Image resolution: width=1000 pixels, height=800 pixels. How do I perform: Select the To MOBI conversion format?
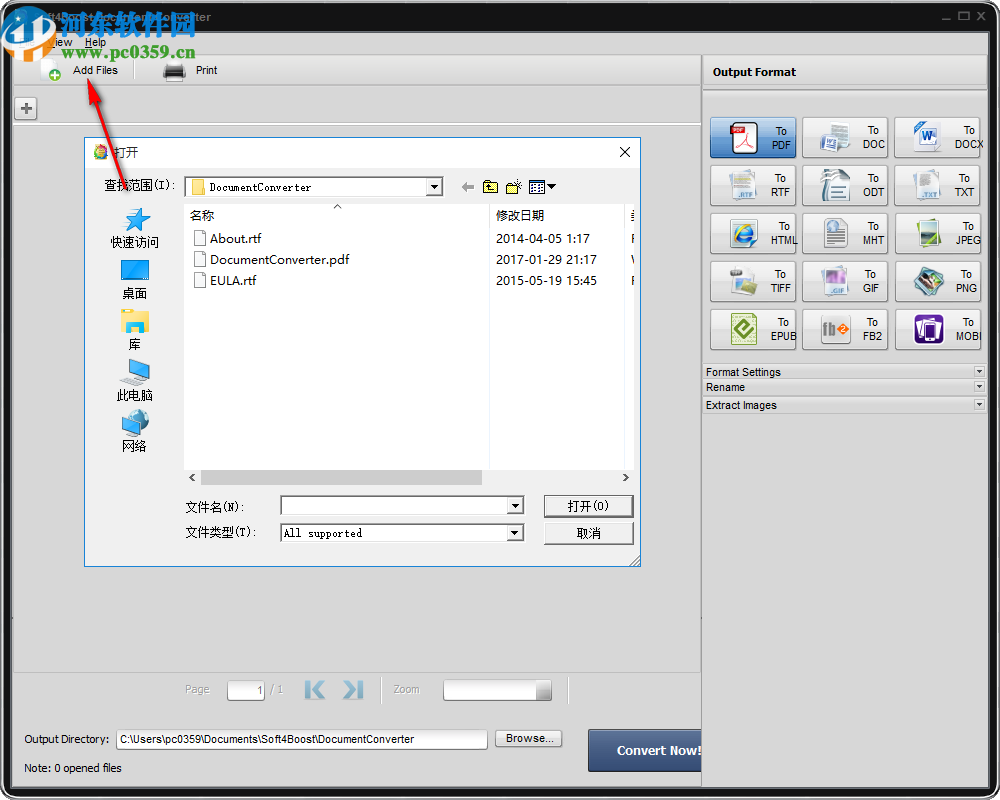click(937, 329)
